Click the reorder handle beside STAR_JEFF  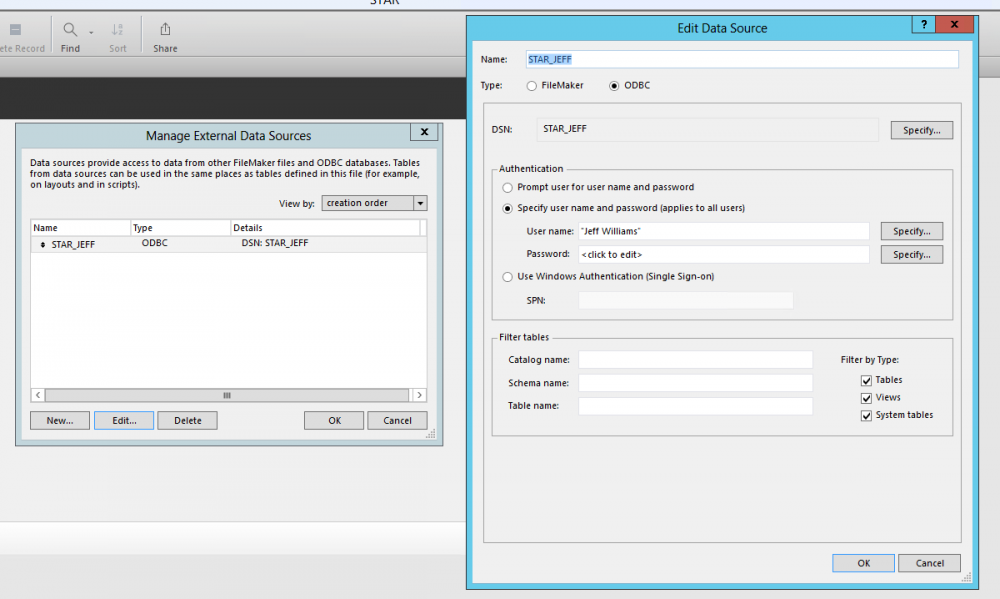pyautogui.click(x=43, y=244)
